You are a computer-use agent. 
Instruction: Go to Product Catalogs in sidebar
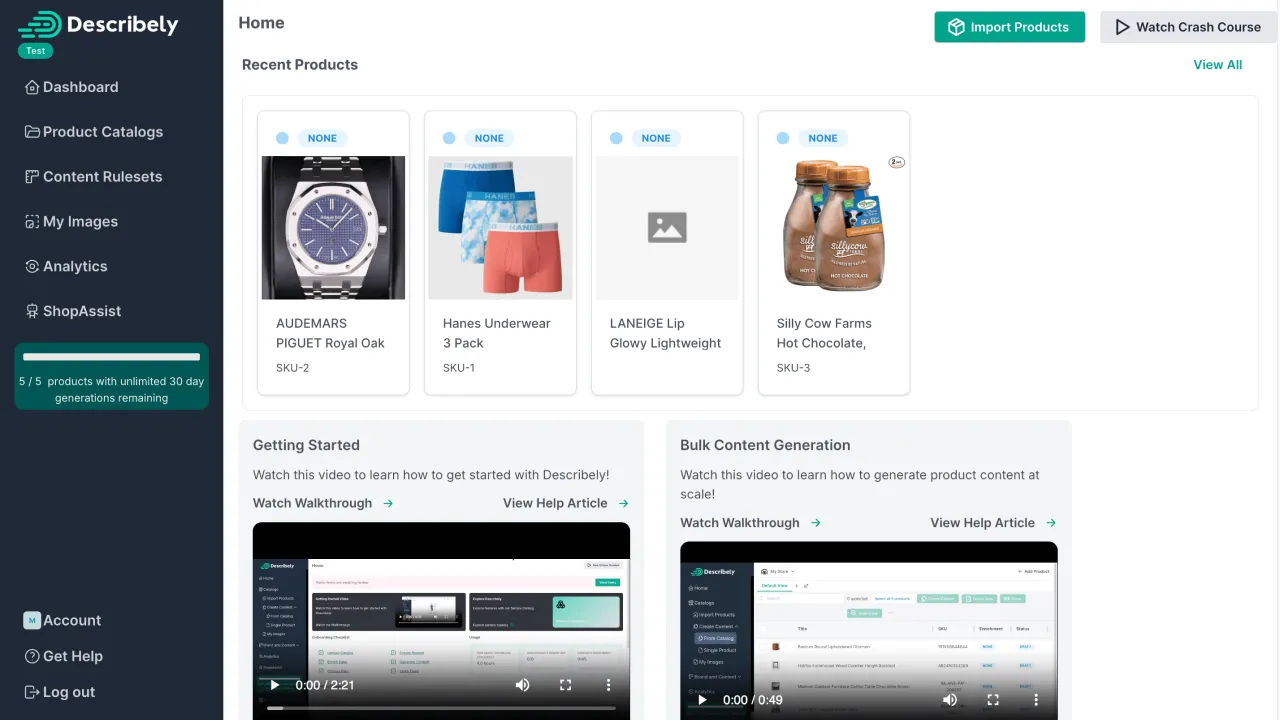click(102, 132)
